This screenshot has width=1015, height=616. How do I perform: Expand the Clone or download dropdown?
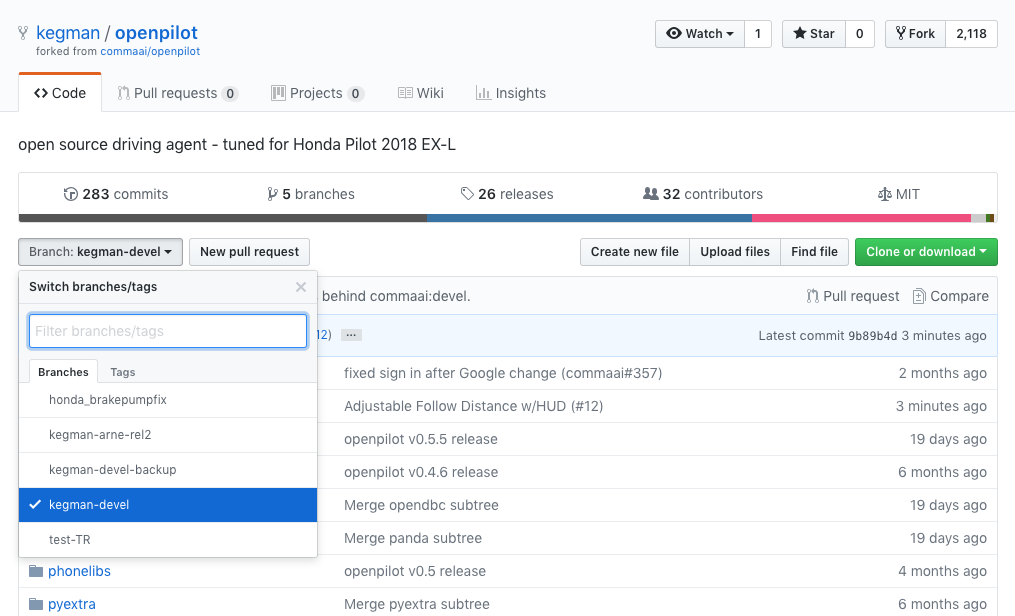[x=926, y=252]
